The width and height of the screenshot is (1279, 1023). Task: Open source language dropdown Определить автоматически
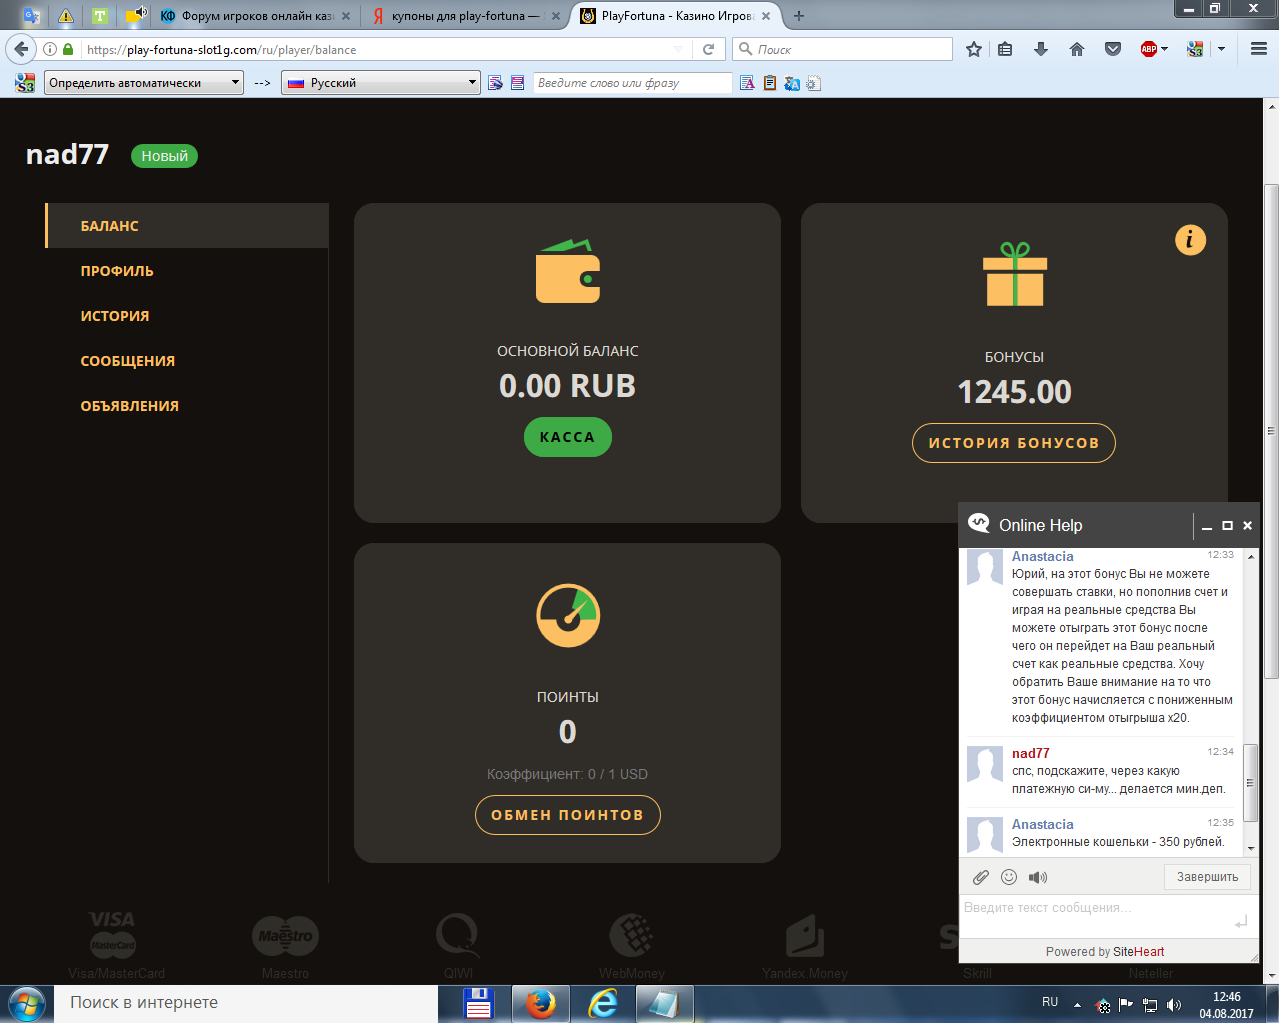click(x=144, y=83)
